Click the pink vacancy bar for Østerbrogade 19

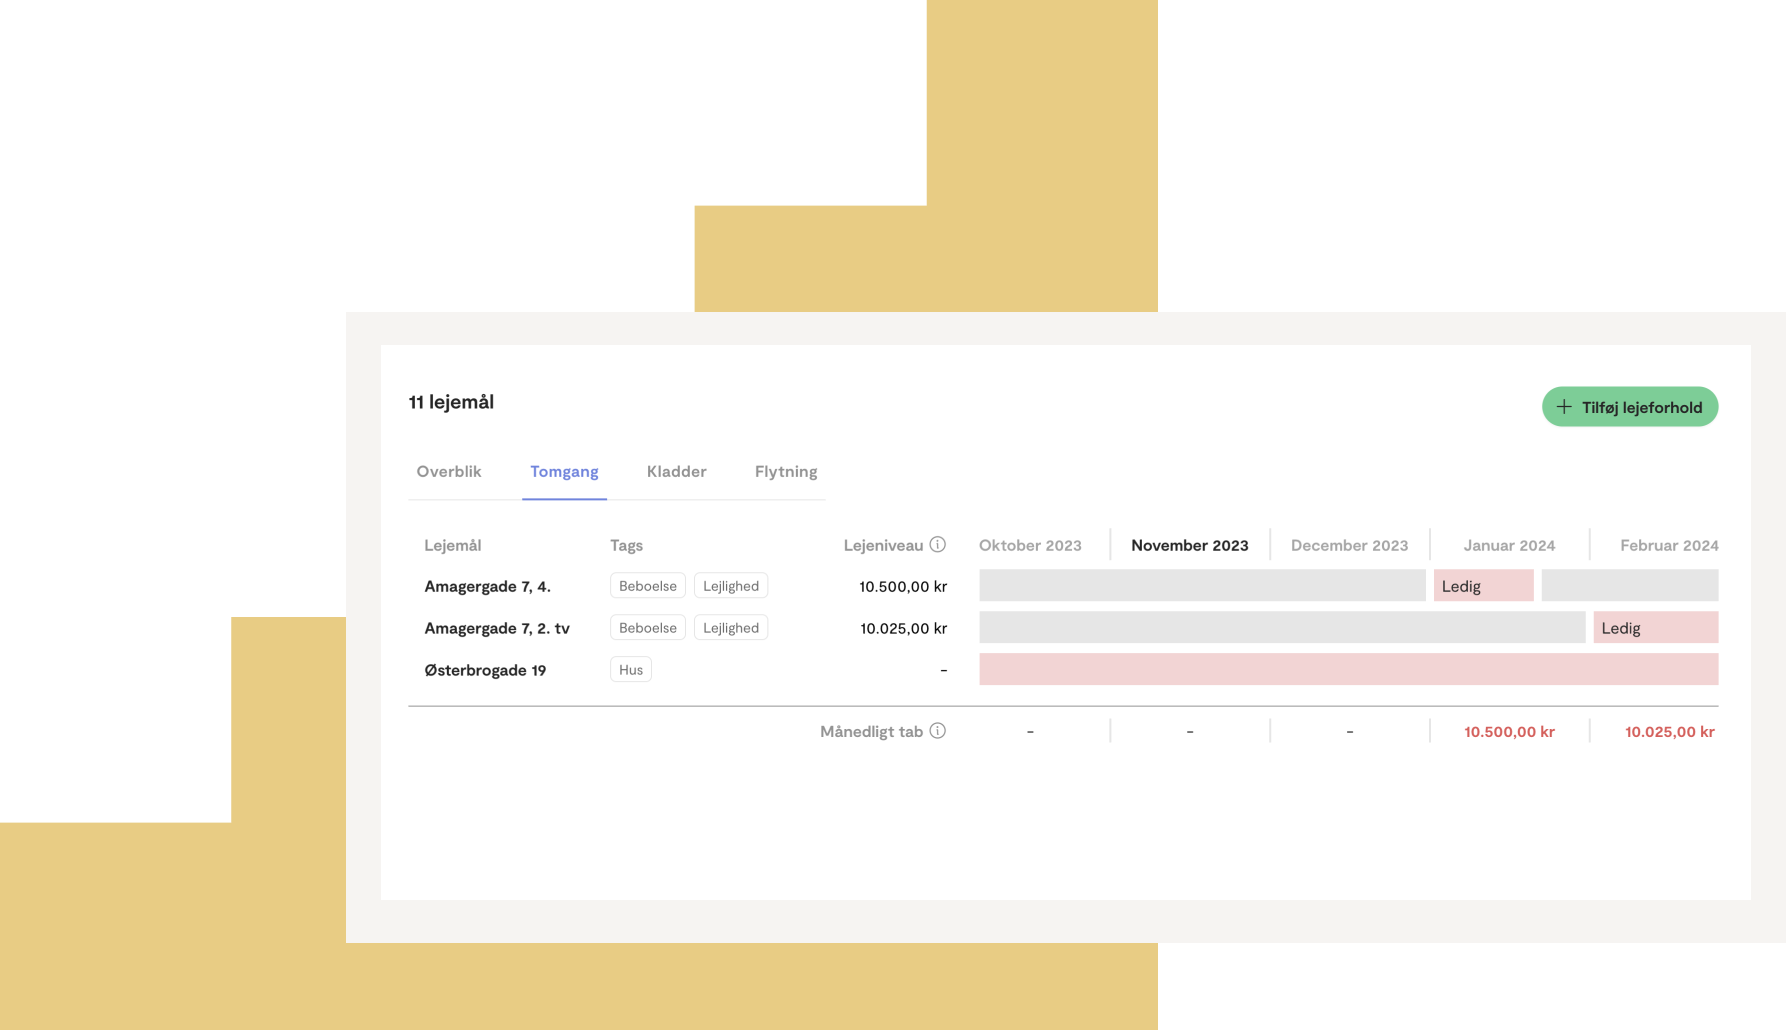tap(1349, 670)
